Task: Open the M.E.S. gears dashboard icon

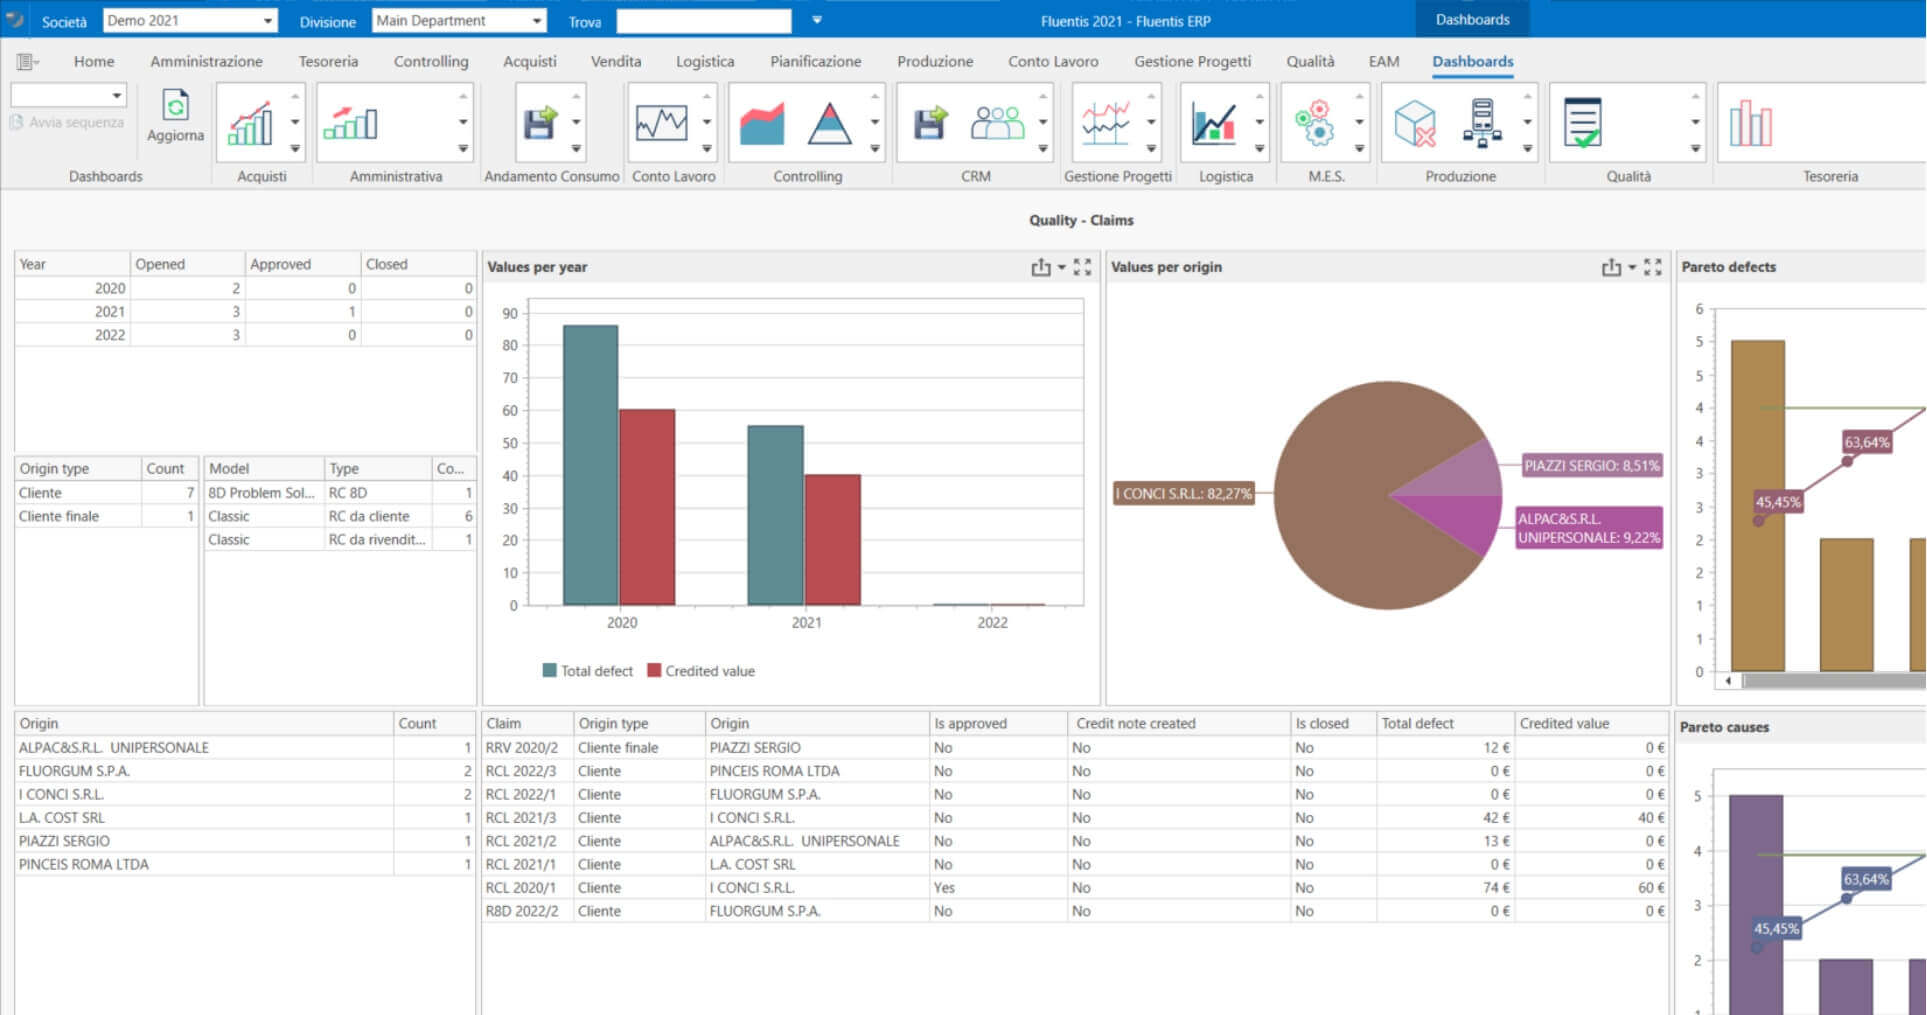Action: coord(1317,123)
